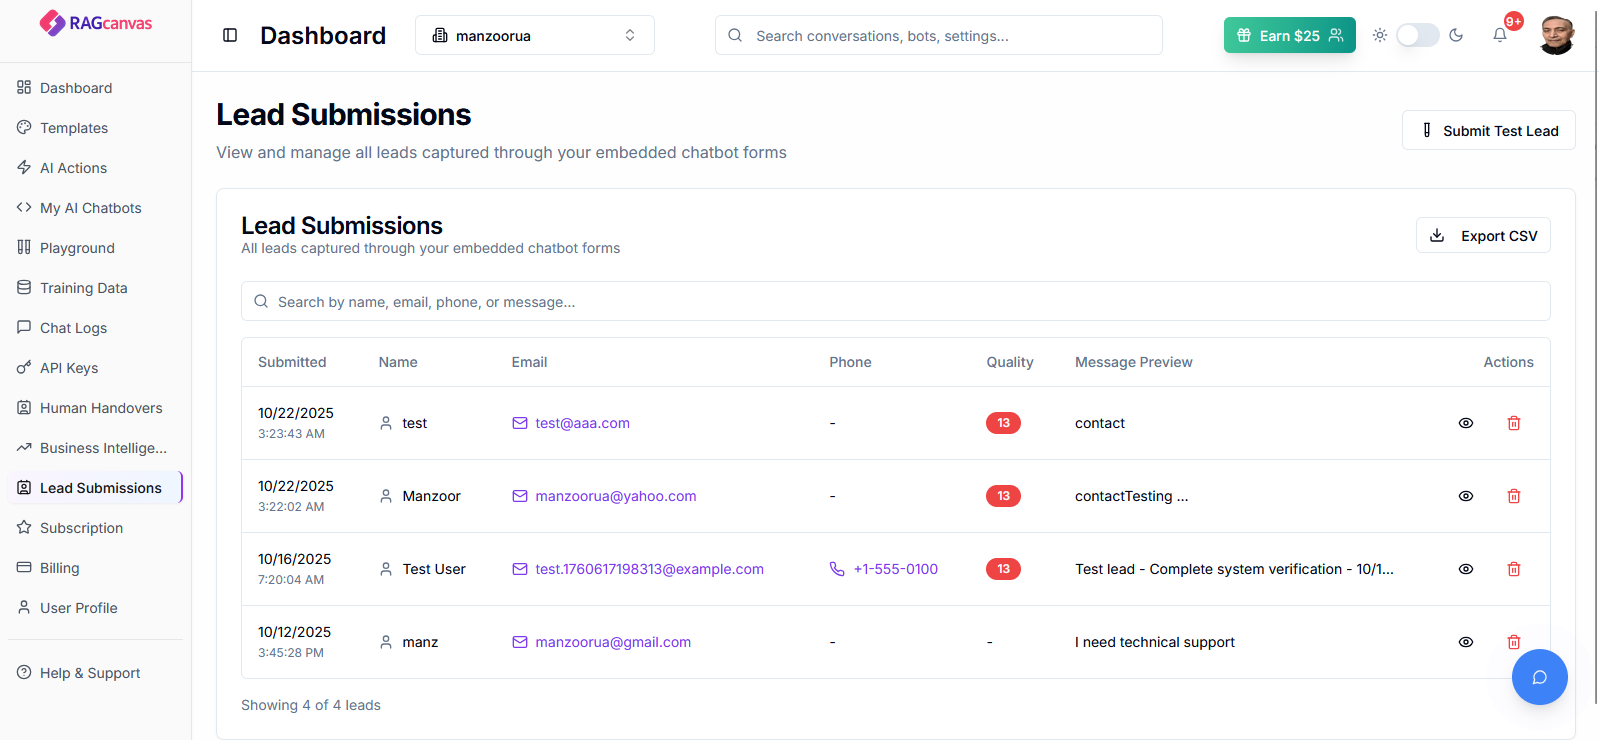Open notifications bell

point(1500,35)
